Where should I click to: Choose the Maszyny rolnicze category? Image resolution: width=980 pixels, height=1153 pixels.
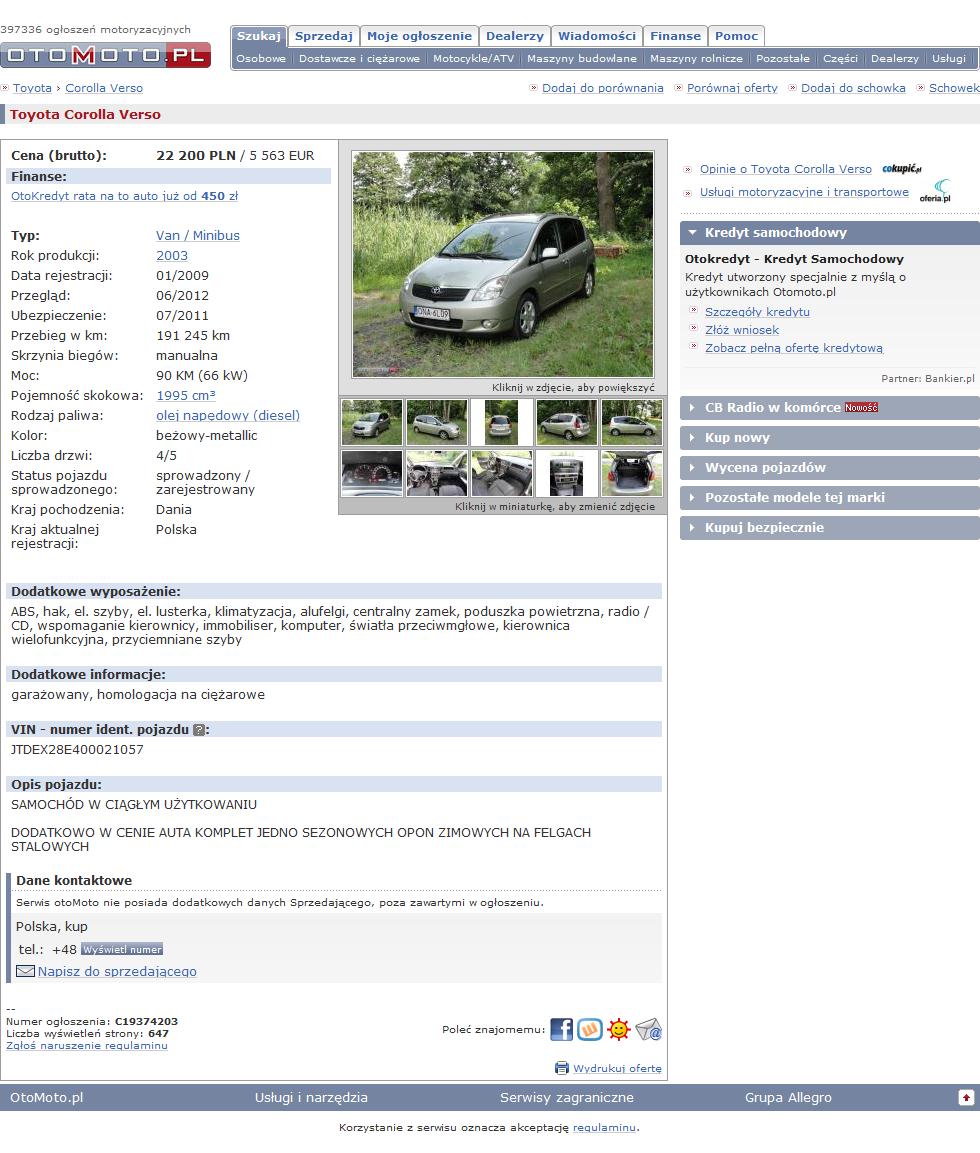[x=696, y=58]
